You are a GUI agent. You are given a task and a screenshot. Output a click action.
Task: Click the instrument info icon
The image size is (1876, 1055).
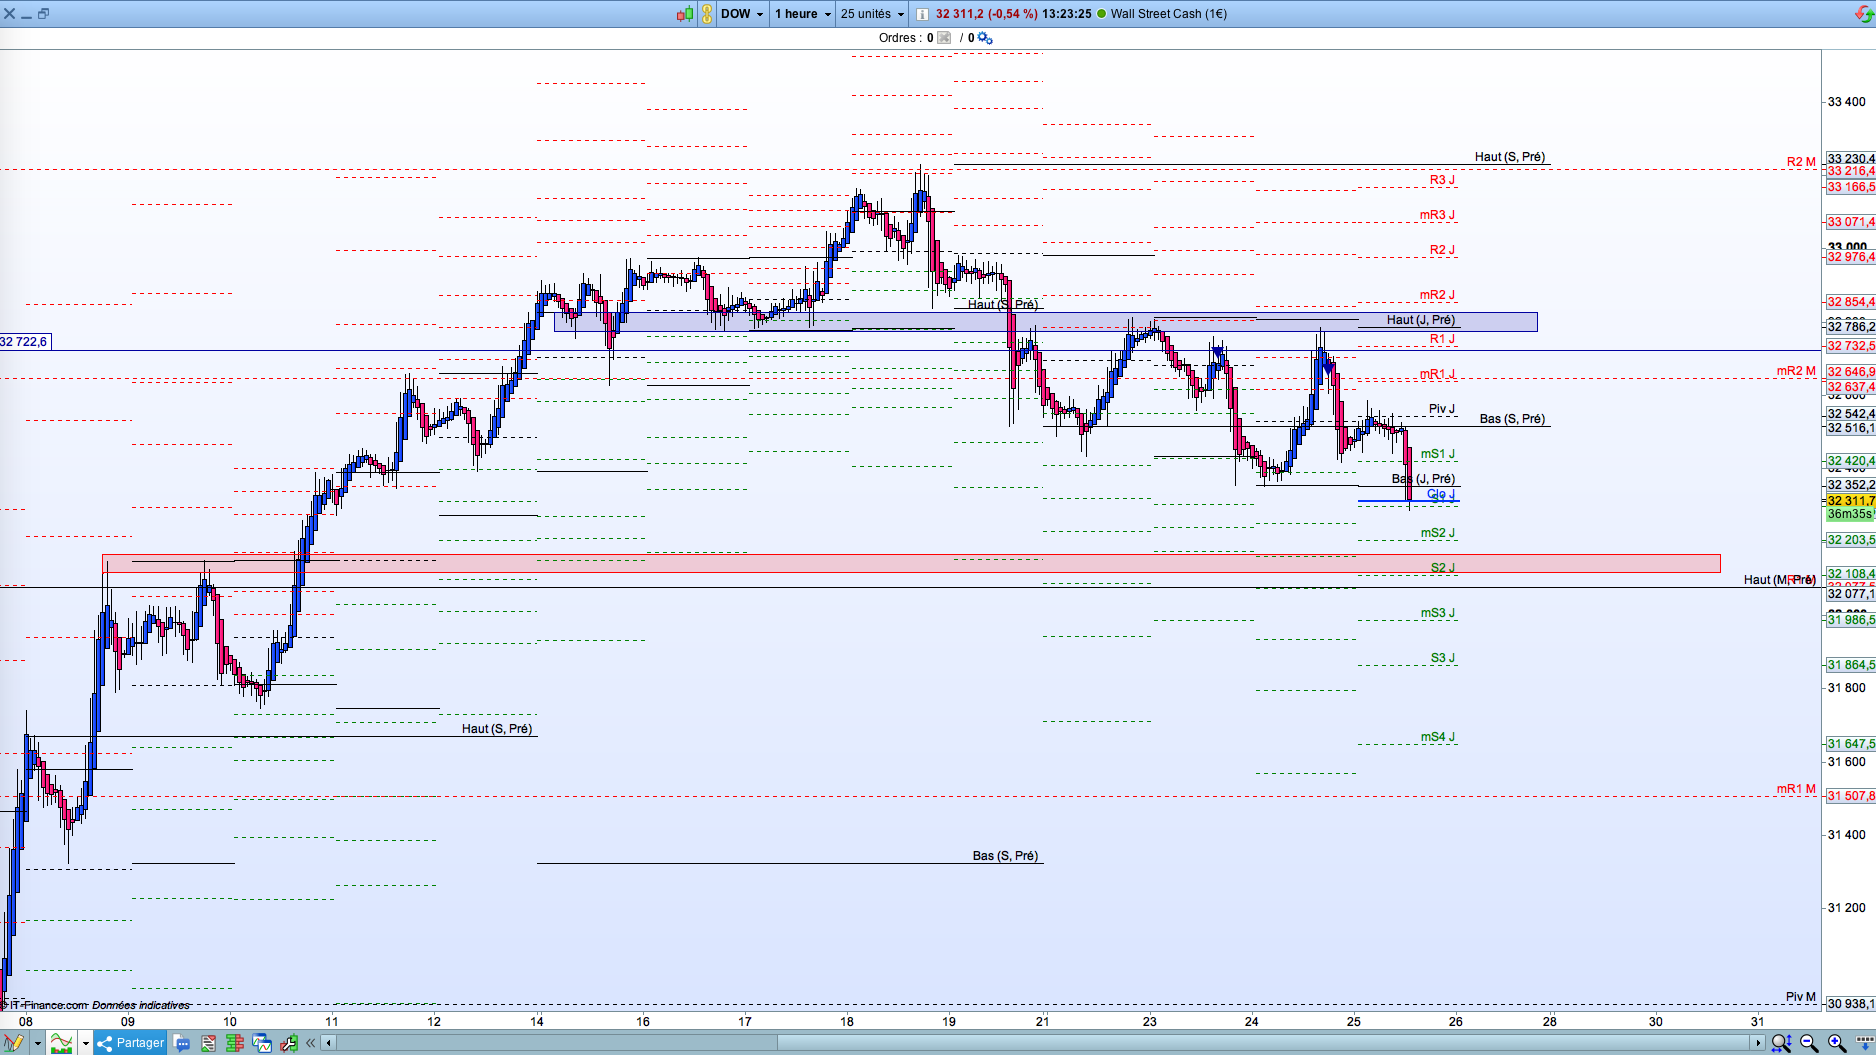pyautogui.click(x=922, y=14)
